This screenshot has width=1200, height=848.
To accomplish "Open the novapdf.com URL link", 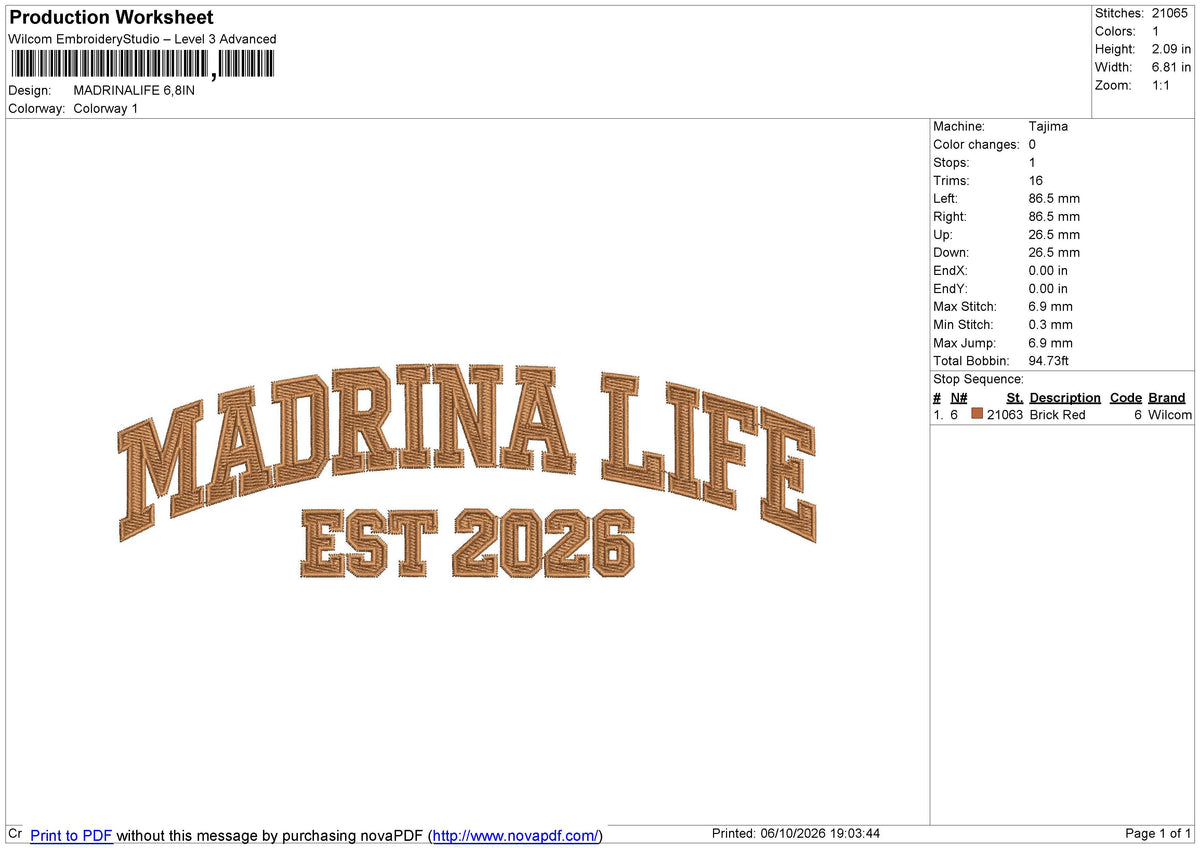I will point(515,835).
